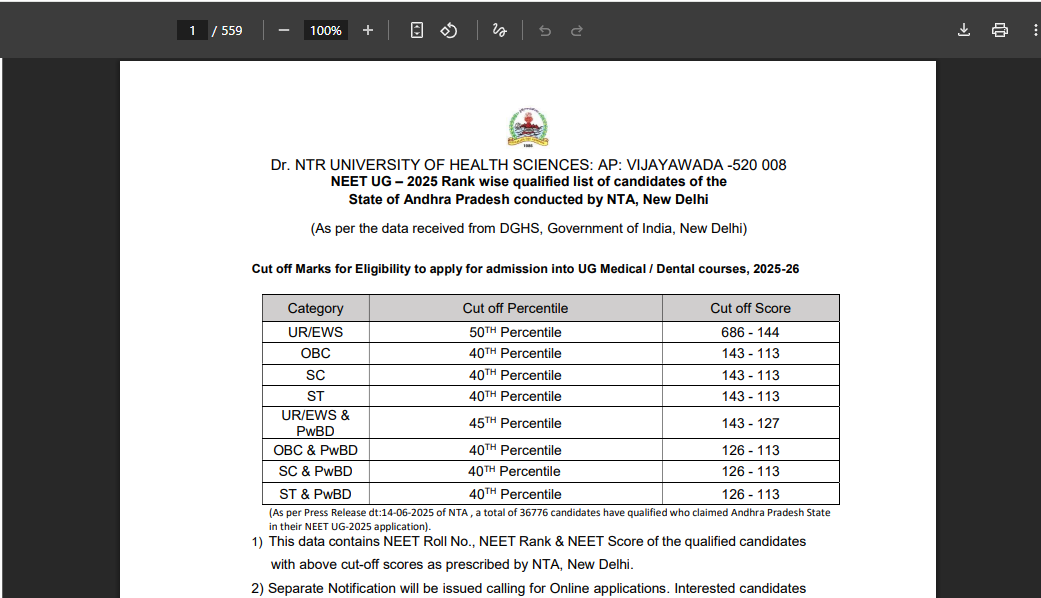Click the Category column header
The width and height of the screenshot is (1041, 598).
point(315,309)
